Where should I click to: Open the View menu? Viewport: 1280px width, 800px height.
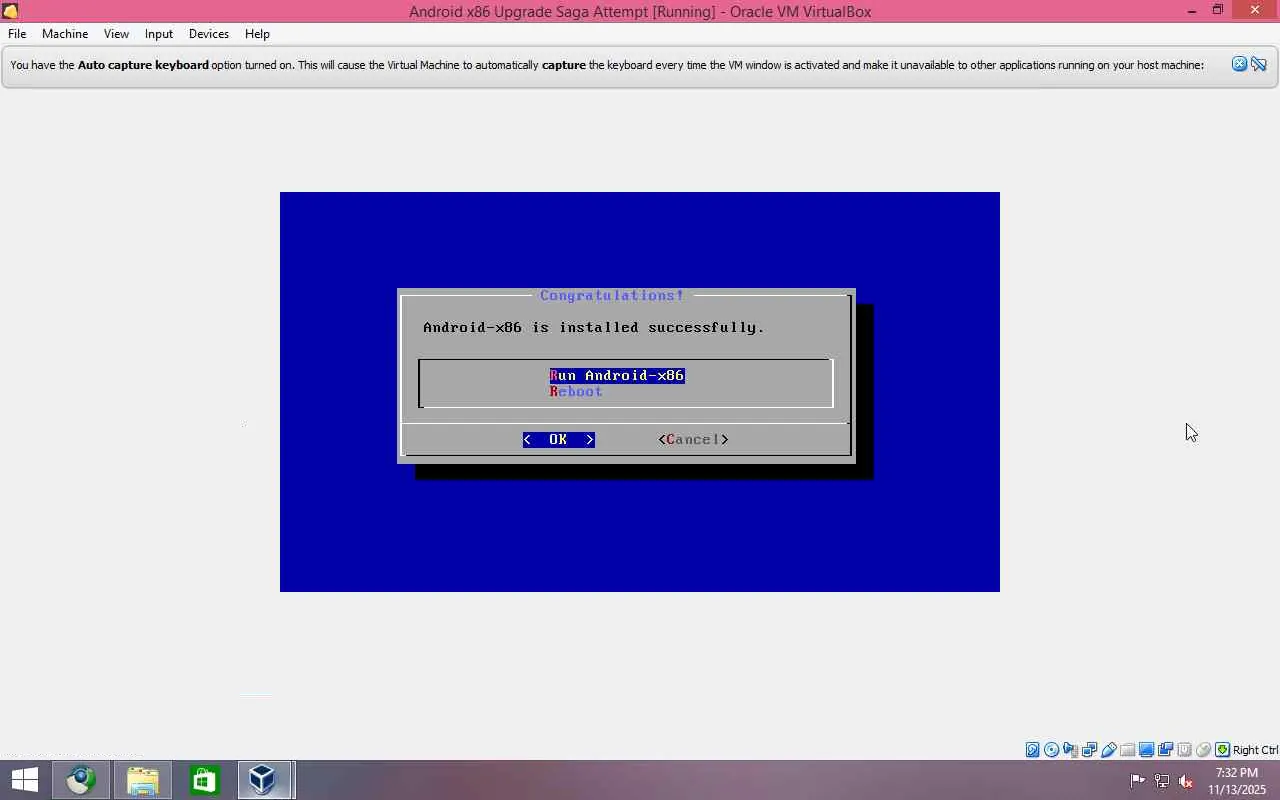click(116, 33)
